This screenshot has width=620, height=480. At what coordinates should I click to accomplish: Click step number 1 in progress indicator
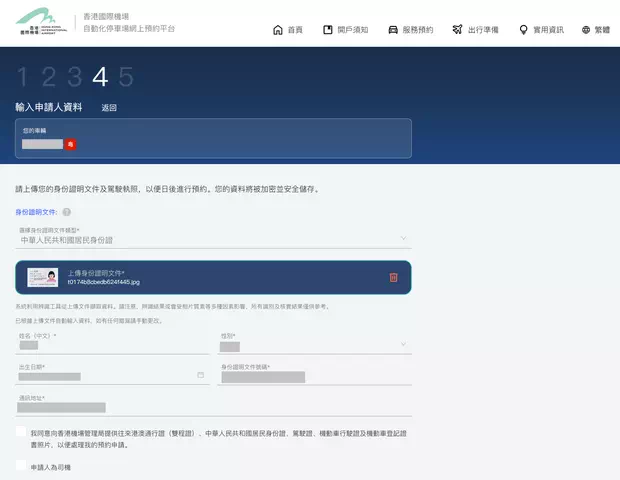[23, 77]
